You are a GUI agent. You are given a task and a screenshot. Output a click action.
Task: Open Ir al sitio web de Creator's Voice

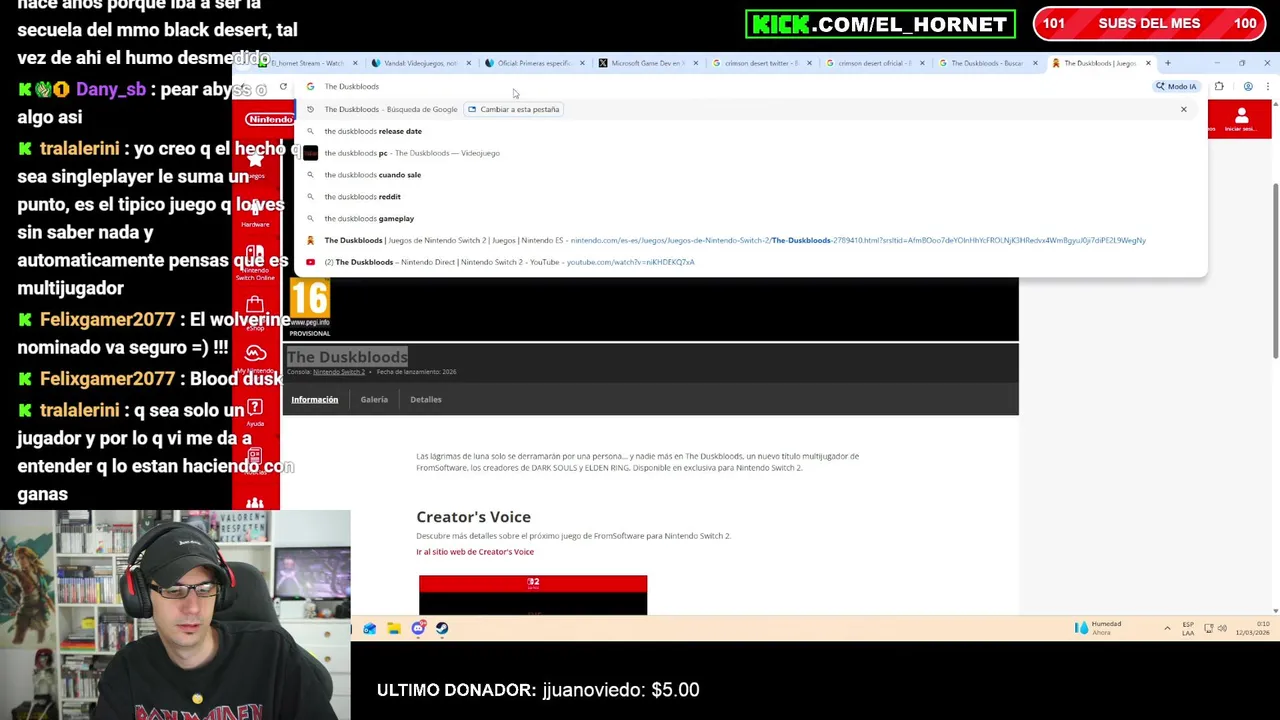tap(475, 552)
